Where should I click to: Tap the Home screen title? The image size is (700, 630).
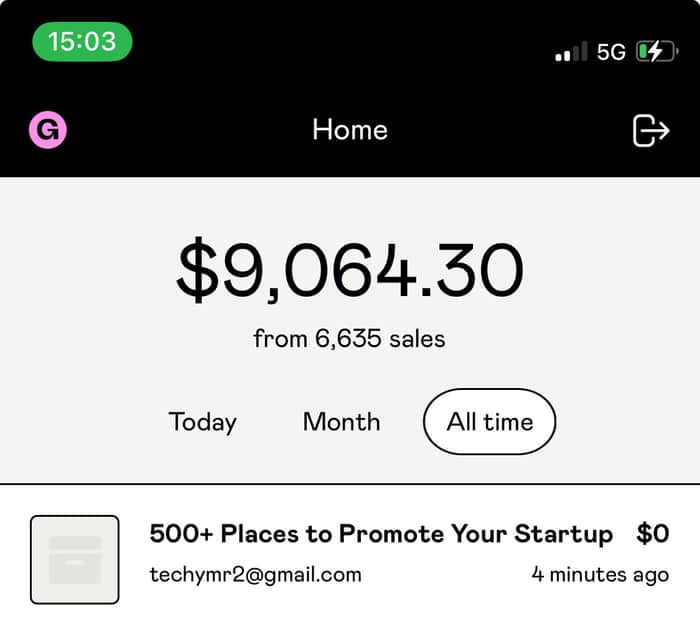pyautogui.click(x=350, y=130)
